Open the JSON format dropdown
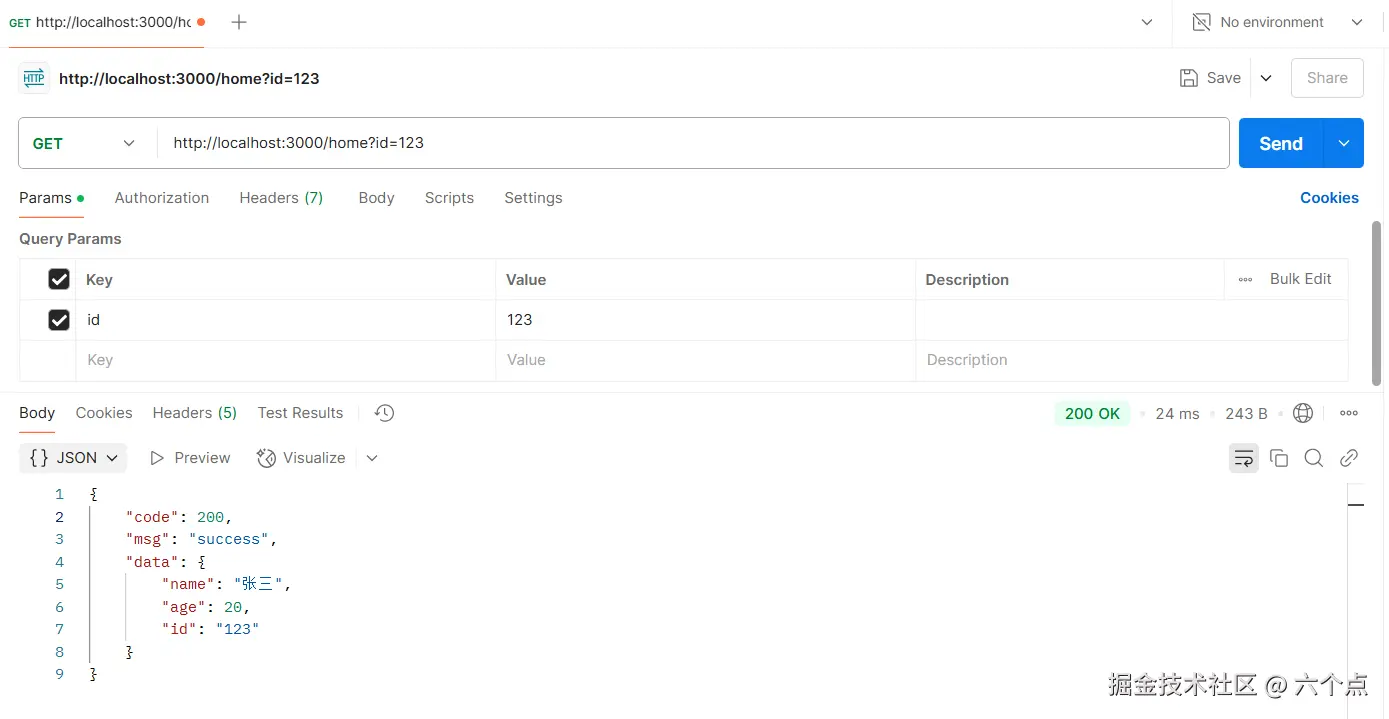Screen dimensions: 1389x719 coord(73,458)
